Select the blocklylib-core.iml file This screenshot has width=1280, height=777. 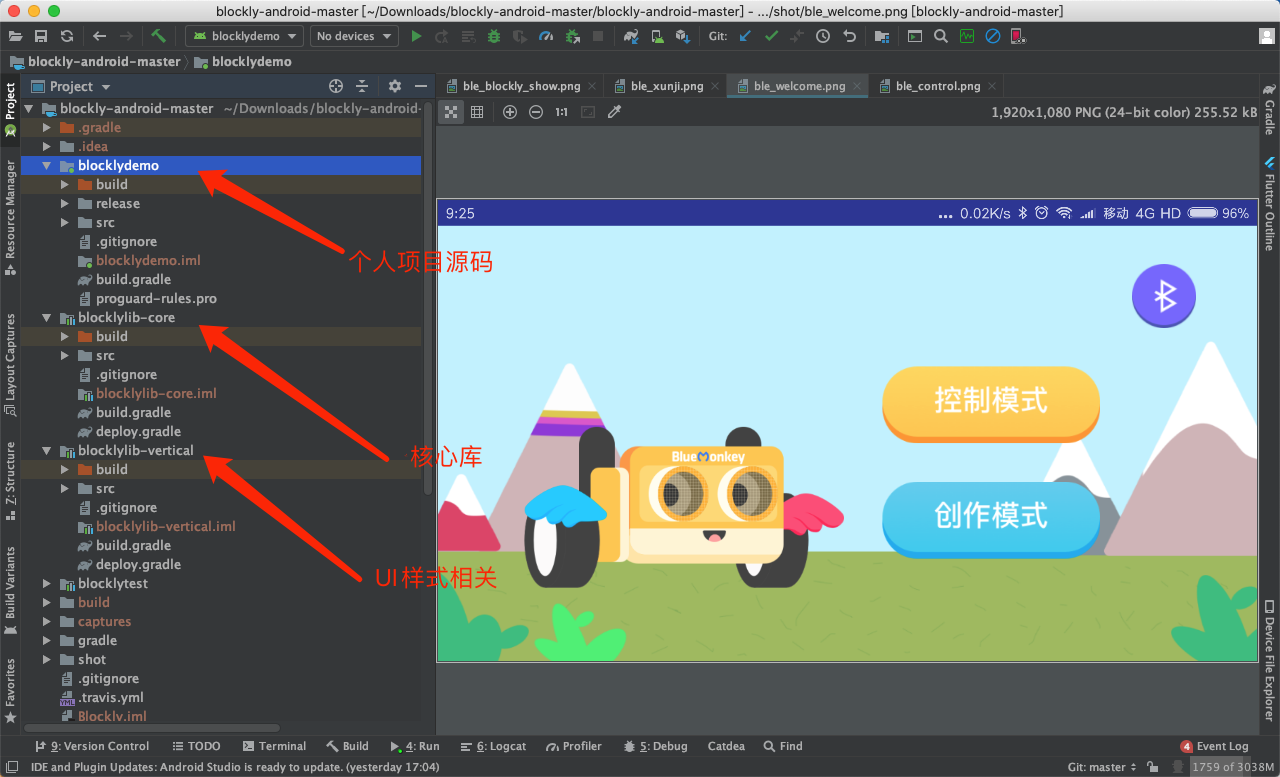point(156,394)
